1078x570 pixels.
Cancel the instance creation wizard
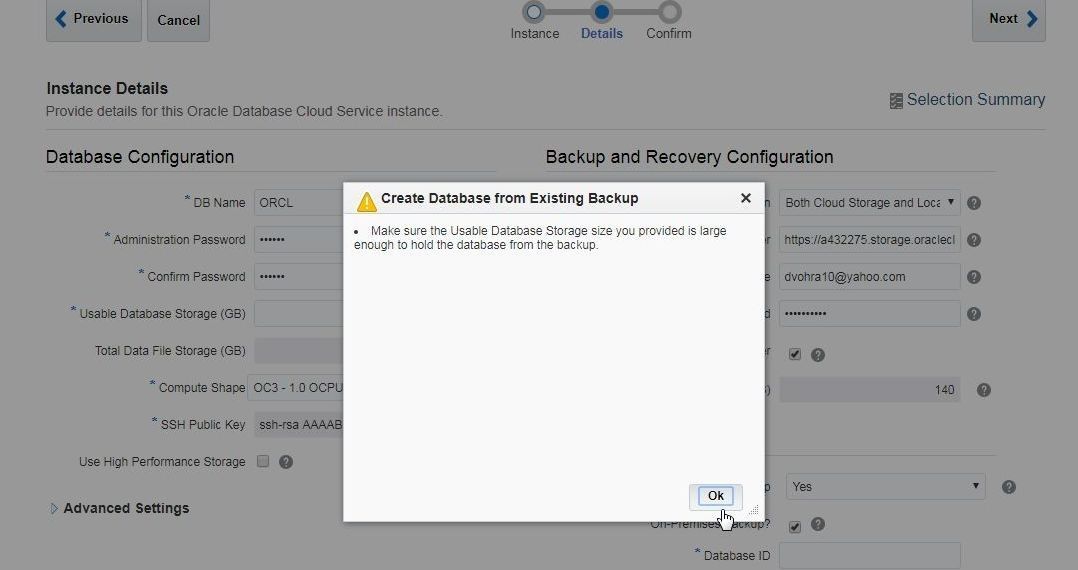click(178, 20)
